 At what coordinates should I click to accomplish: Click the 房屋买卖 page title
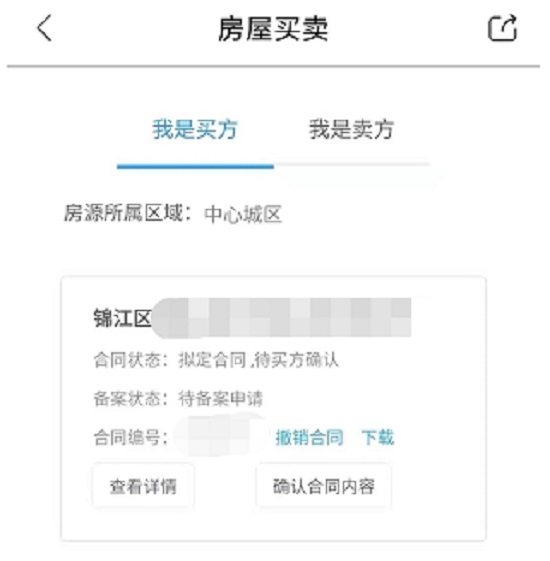coord(273,29)
